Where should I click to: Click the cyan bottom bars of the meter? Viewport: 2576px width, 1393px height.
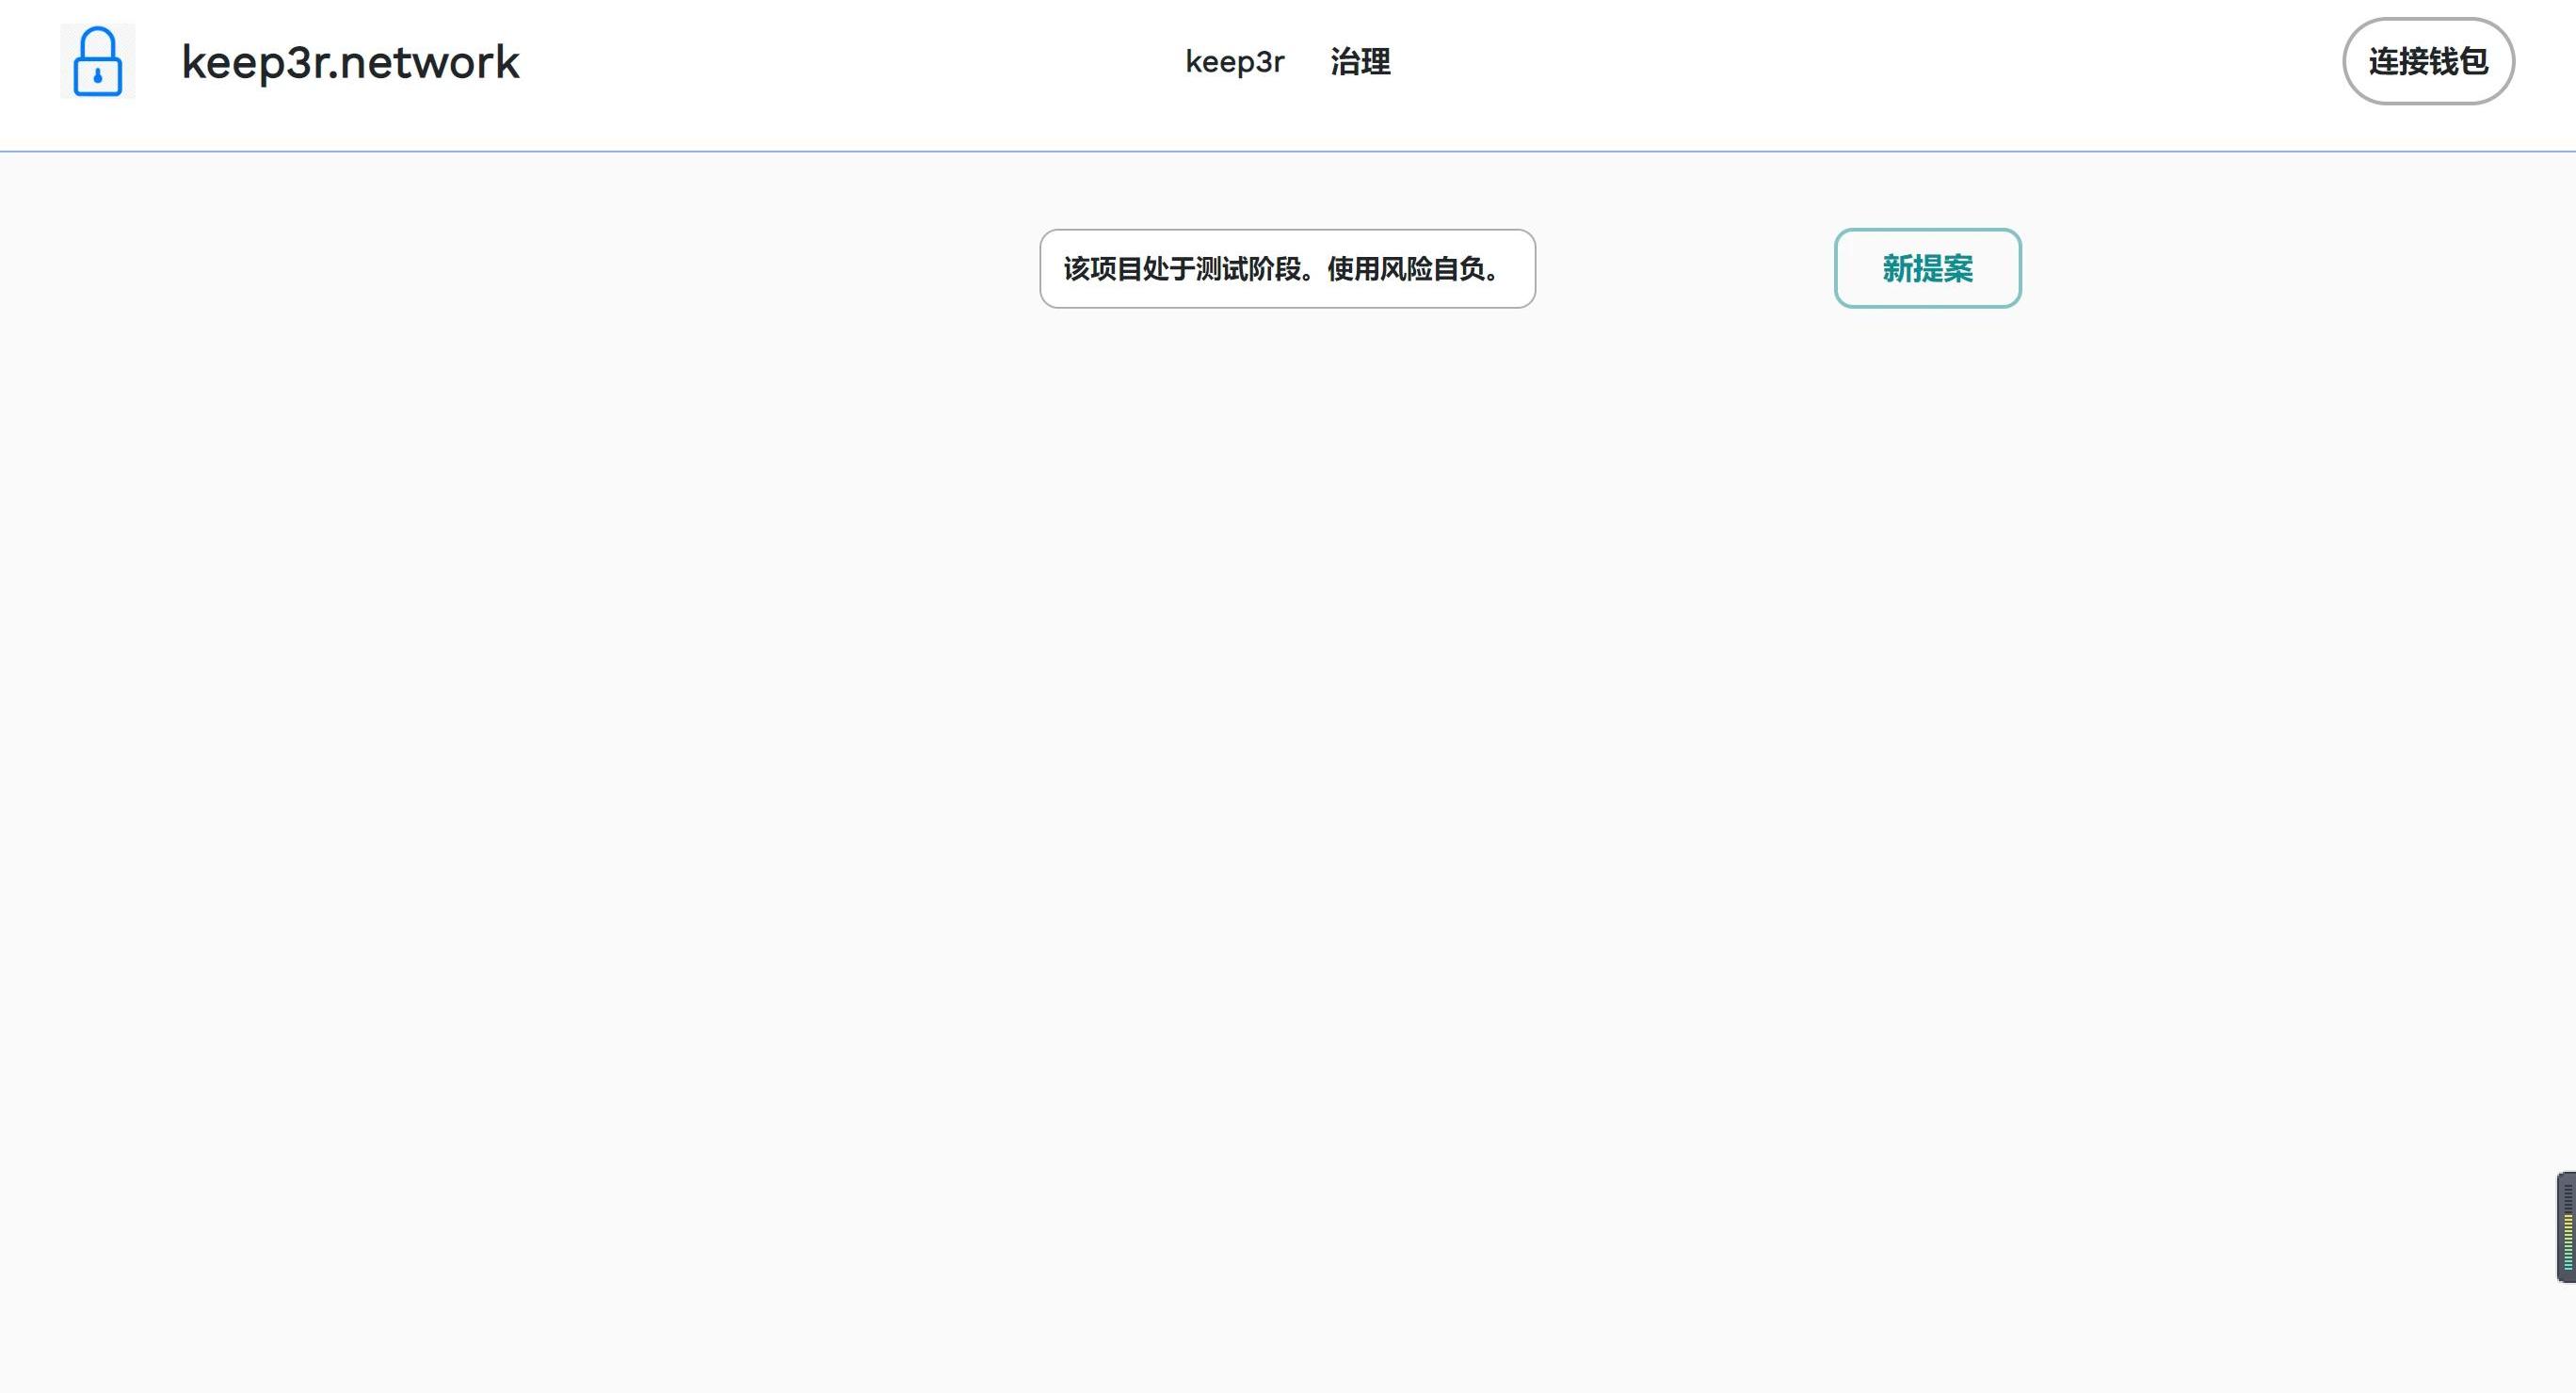click(x=2568, y=1263)
